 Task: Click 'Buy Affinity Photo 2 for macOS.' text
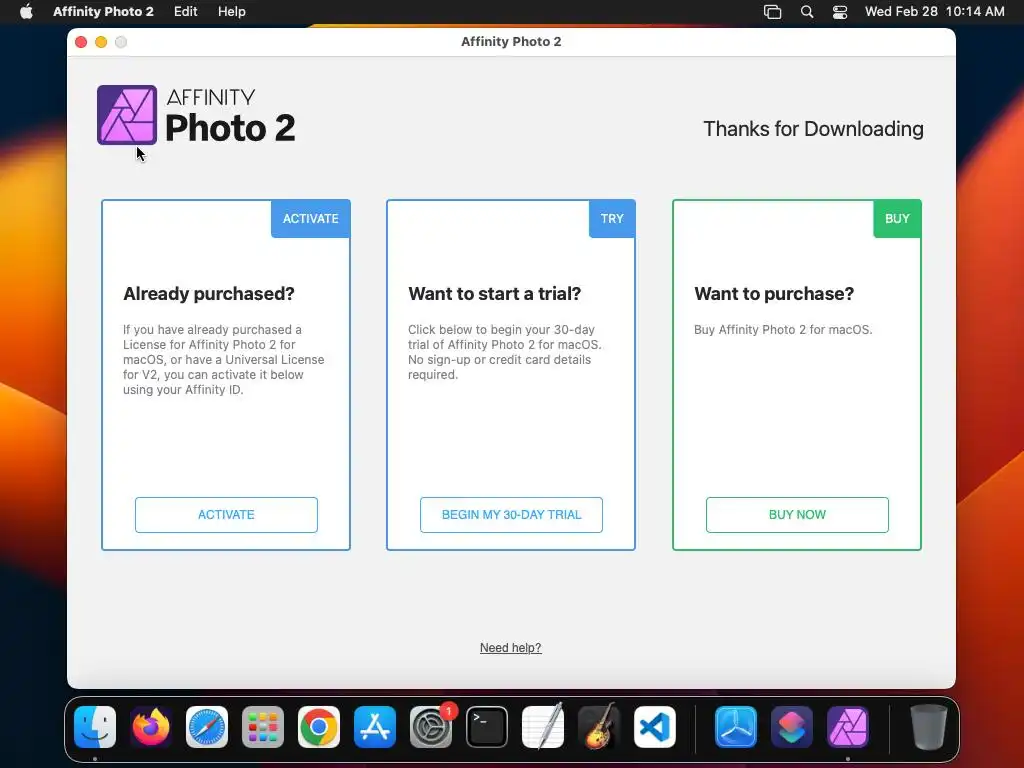(783, 330)
